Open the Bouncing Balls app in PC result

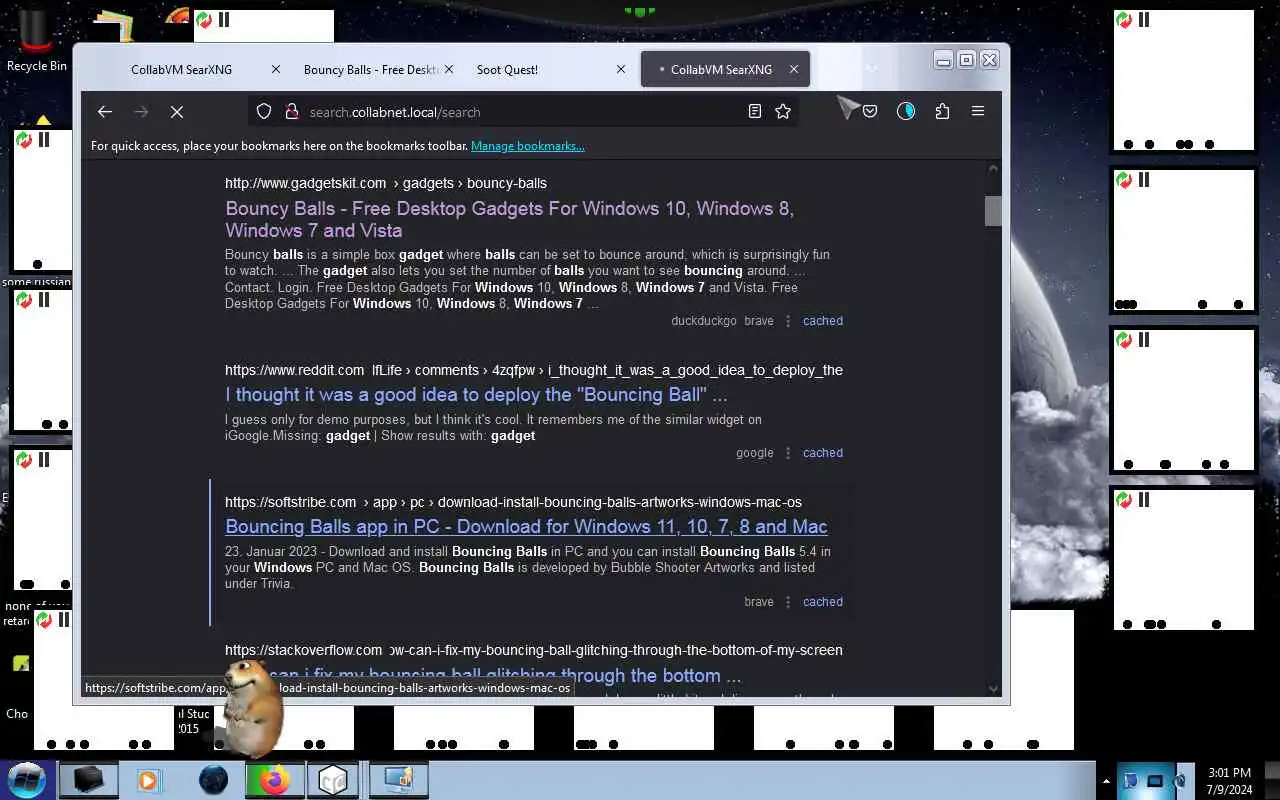(x=526, y=526)
